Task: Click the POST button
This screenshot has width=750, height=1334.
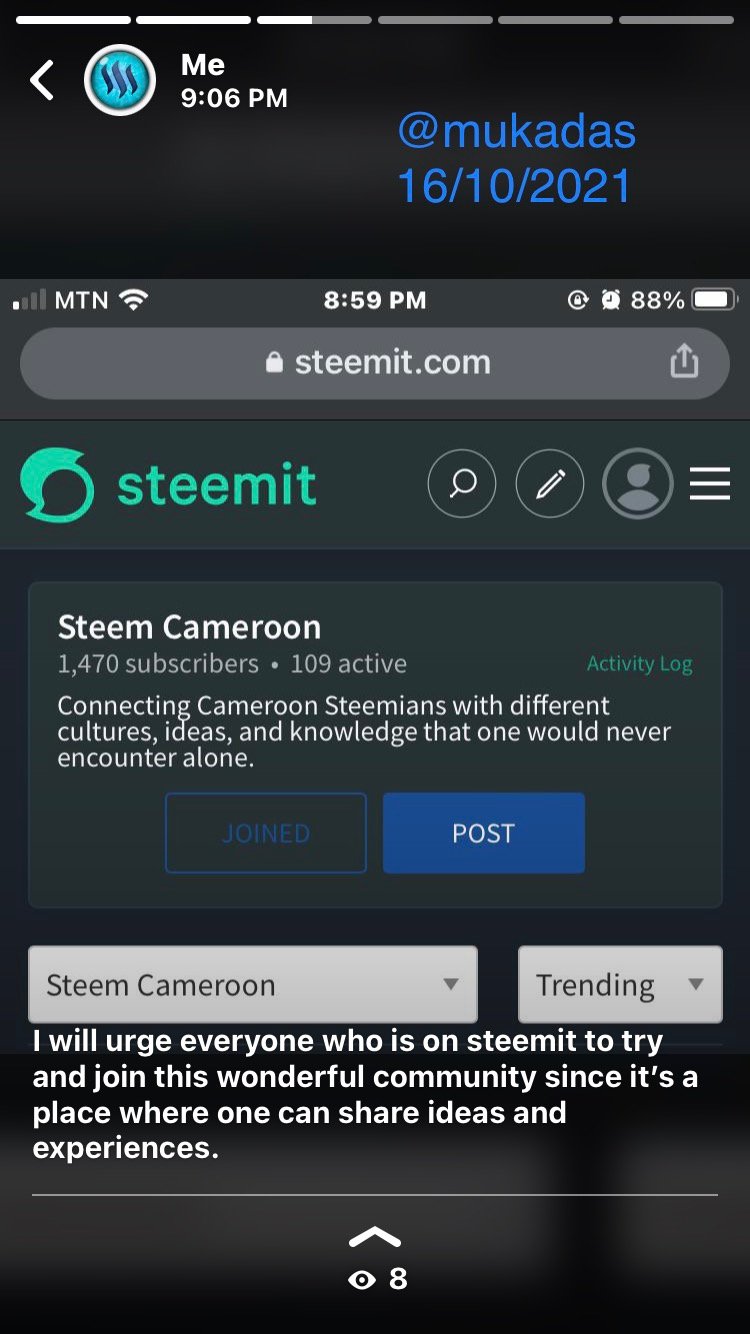Action: click(x=484, y=833)
